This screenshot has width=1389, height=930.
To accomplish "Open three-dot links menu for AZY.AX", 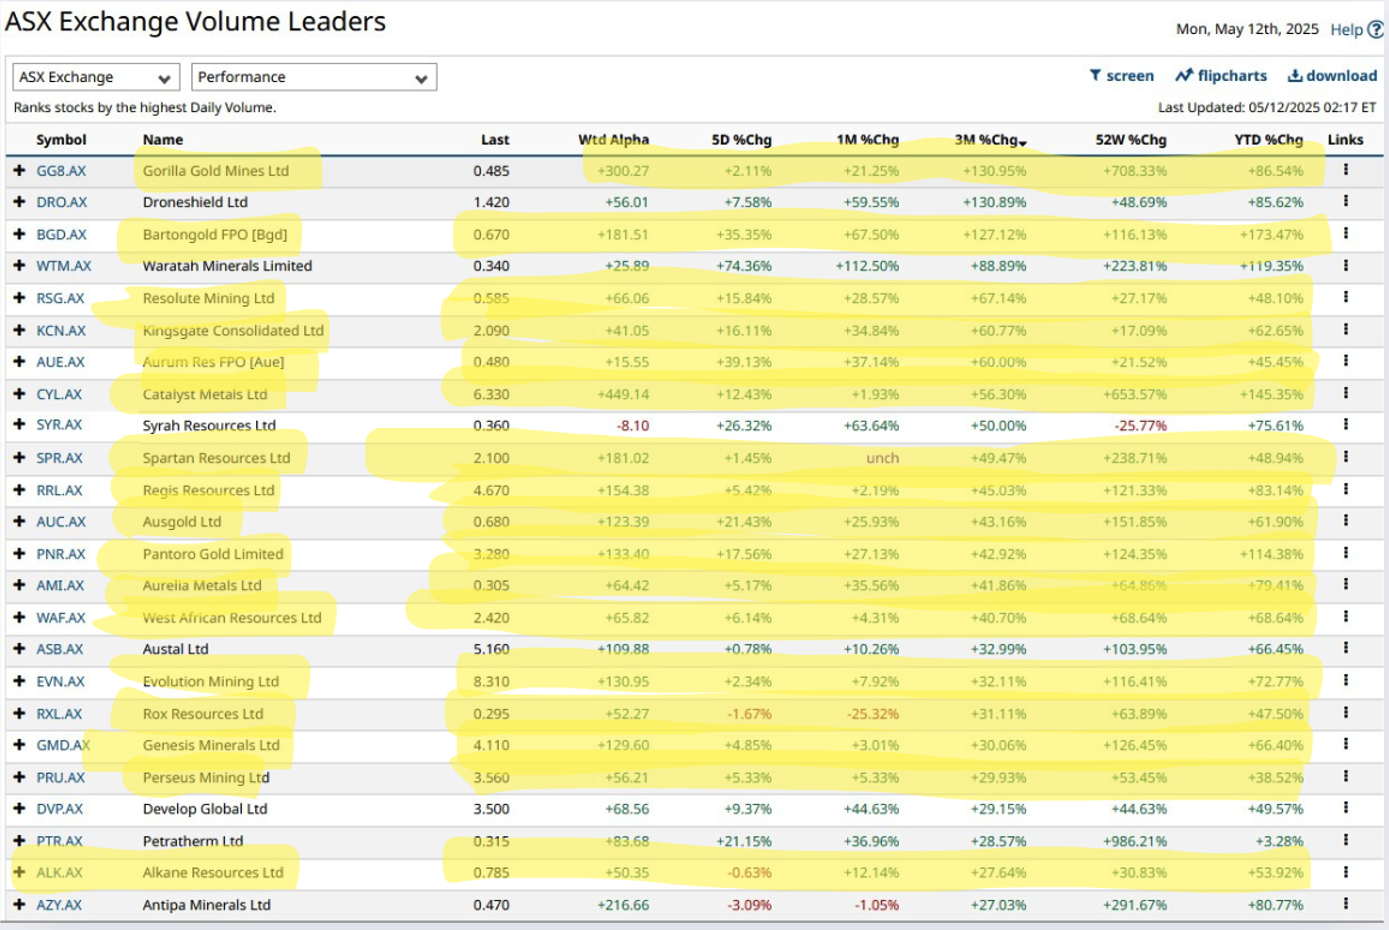I will tap(1346, 904).
